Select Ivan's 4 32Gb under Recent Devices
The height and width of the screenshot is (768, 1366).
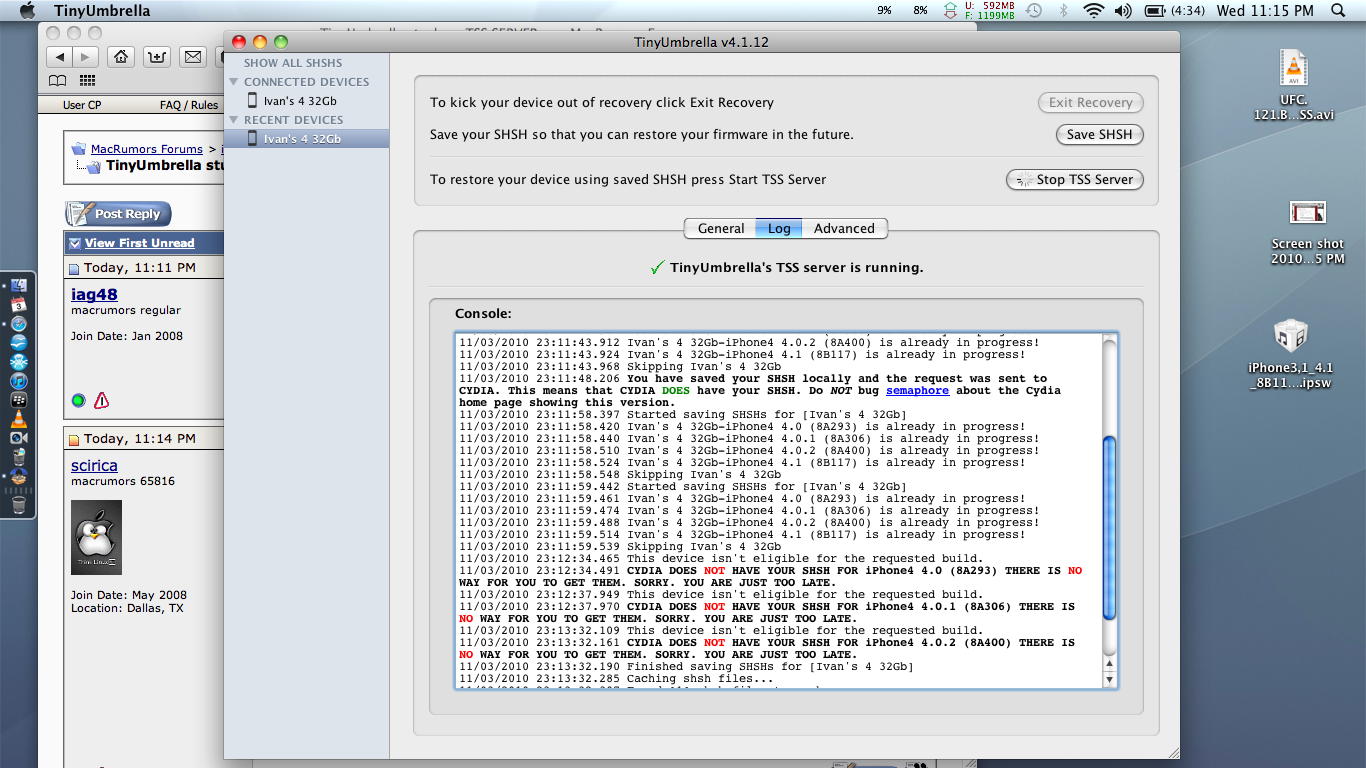pyautogui.click(x=306, y=139)
